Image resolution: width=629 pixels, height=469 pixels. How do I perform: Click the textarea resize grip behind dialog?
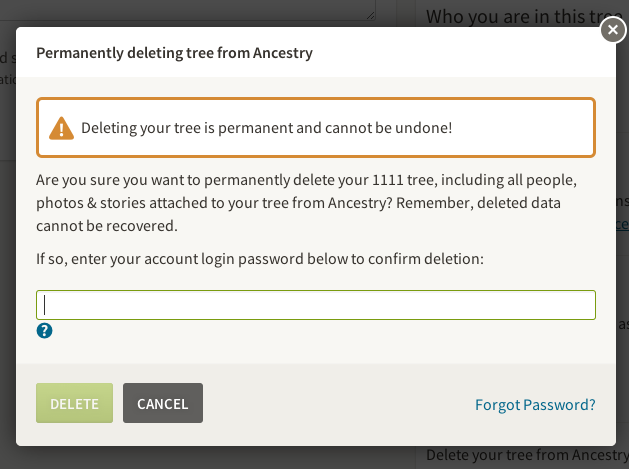click(371, 15)
